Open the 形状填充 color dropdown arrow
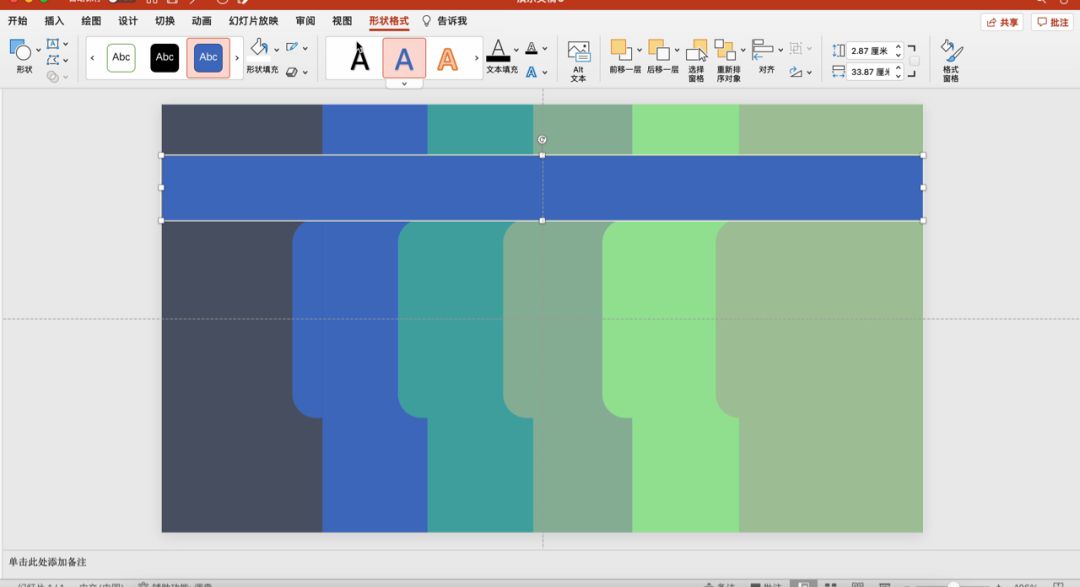This screenshot has width=1080, height=587. pos(276,50)
